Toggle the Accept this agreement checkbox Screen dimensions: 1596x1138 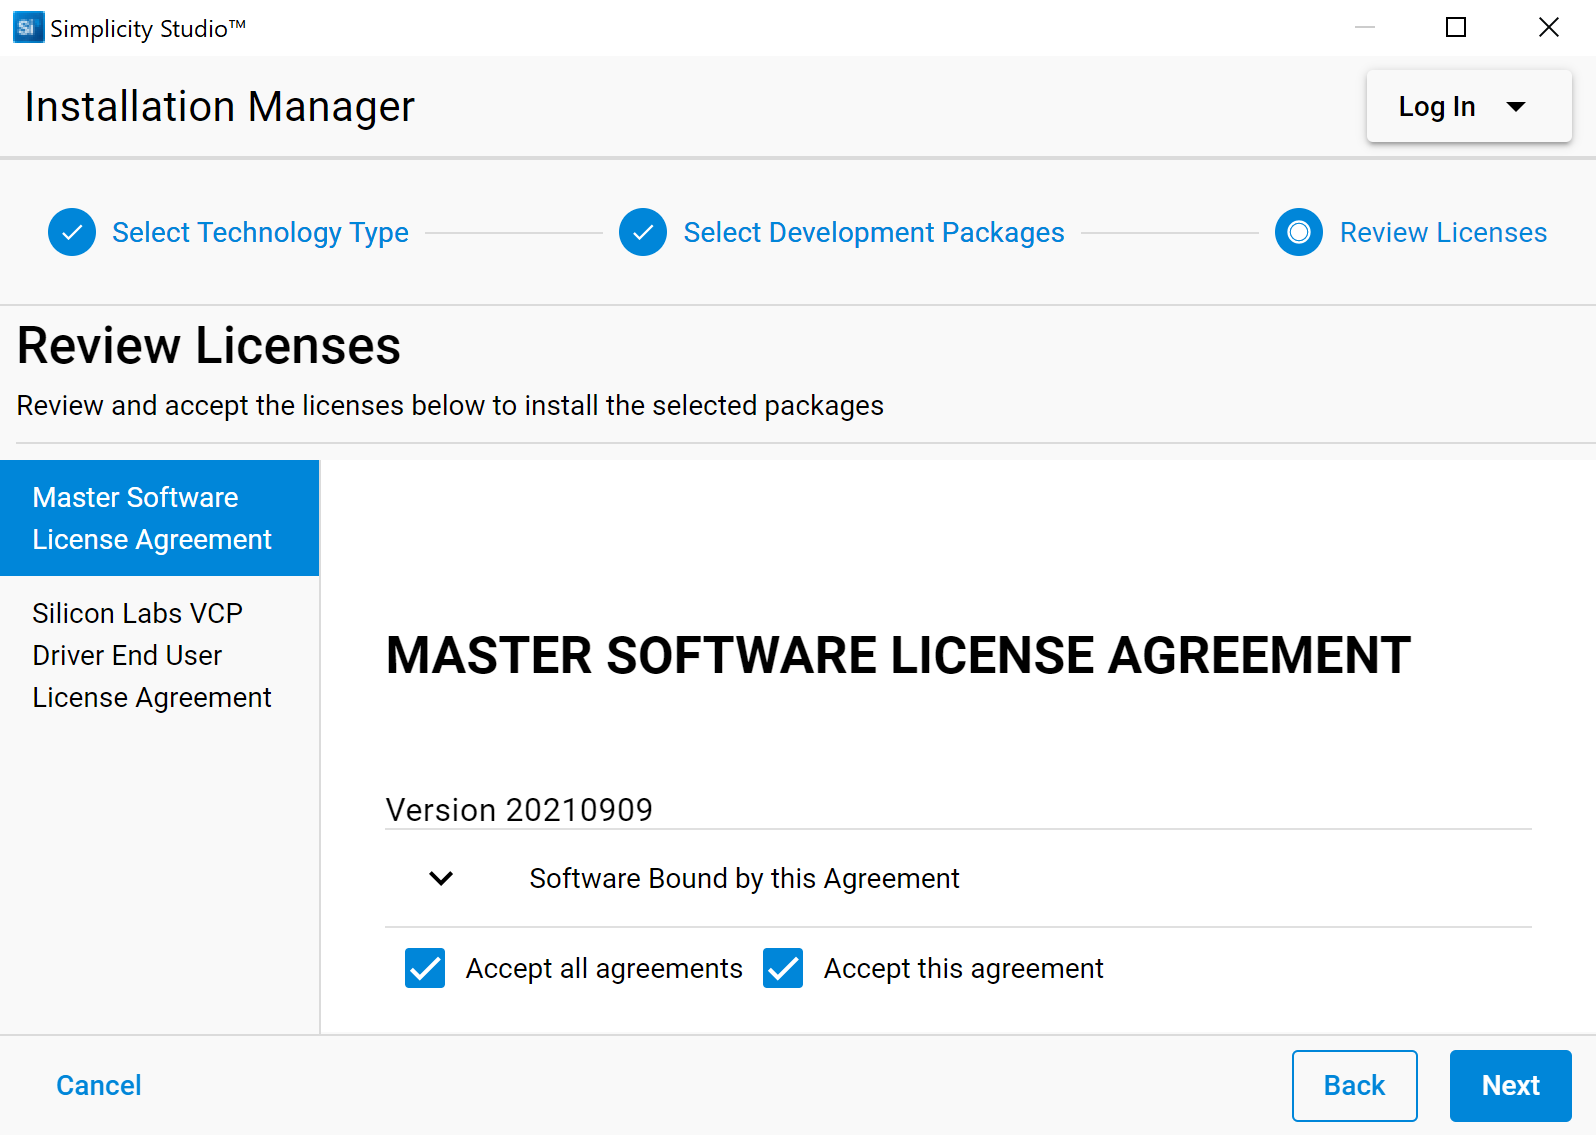click(783, 968)
